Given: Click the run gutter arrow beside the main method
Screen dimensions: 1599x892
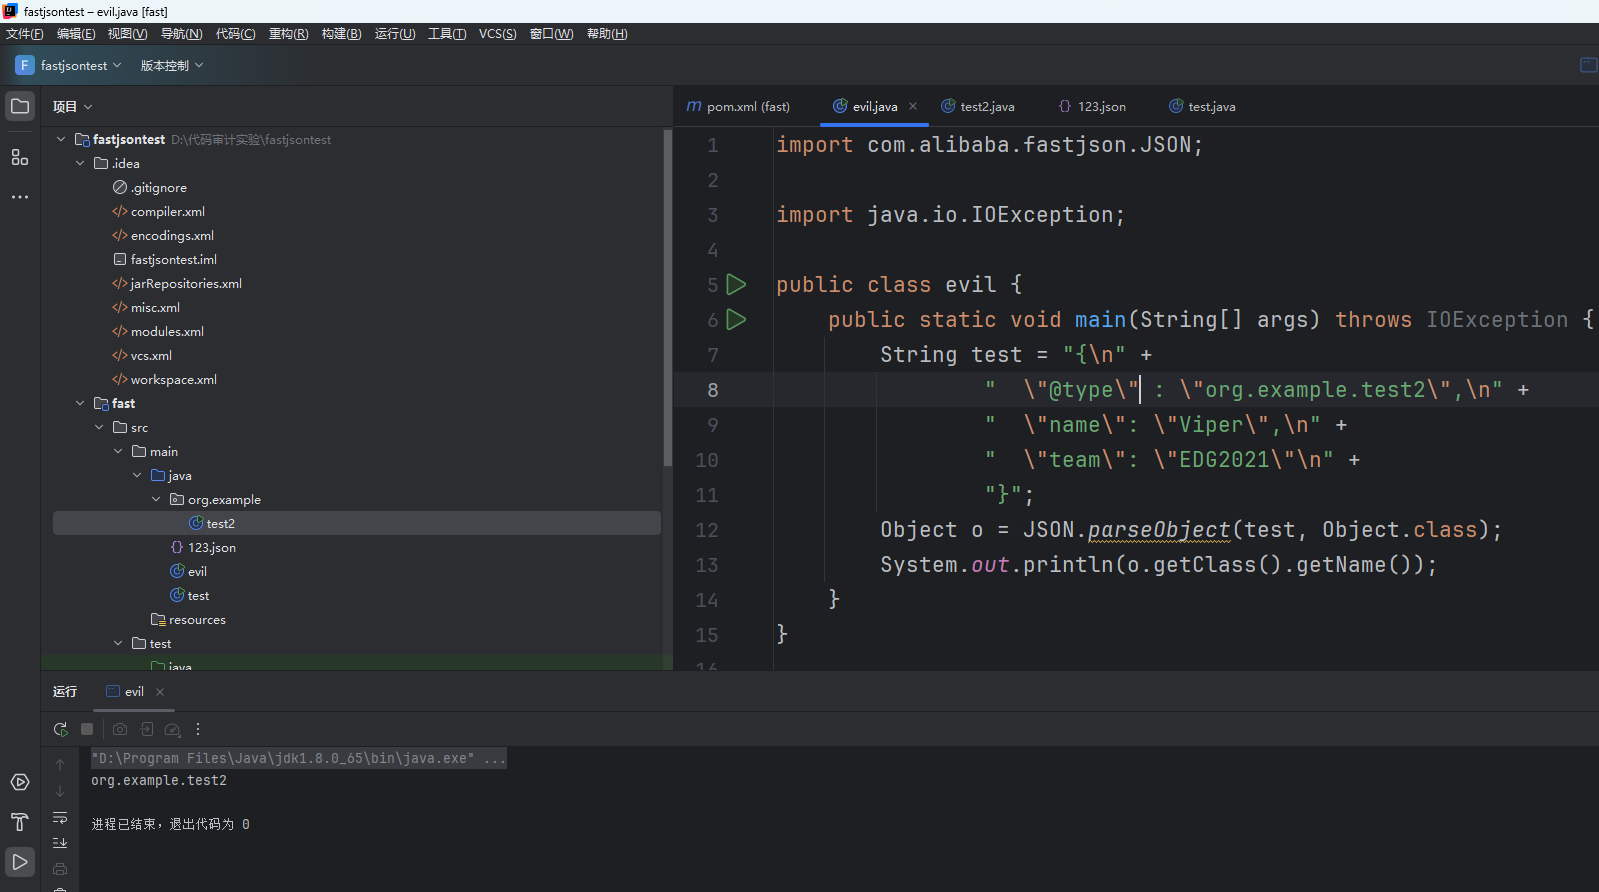Looking at the screenshot, I should [736, 320].
